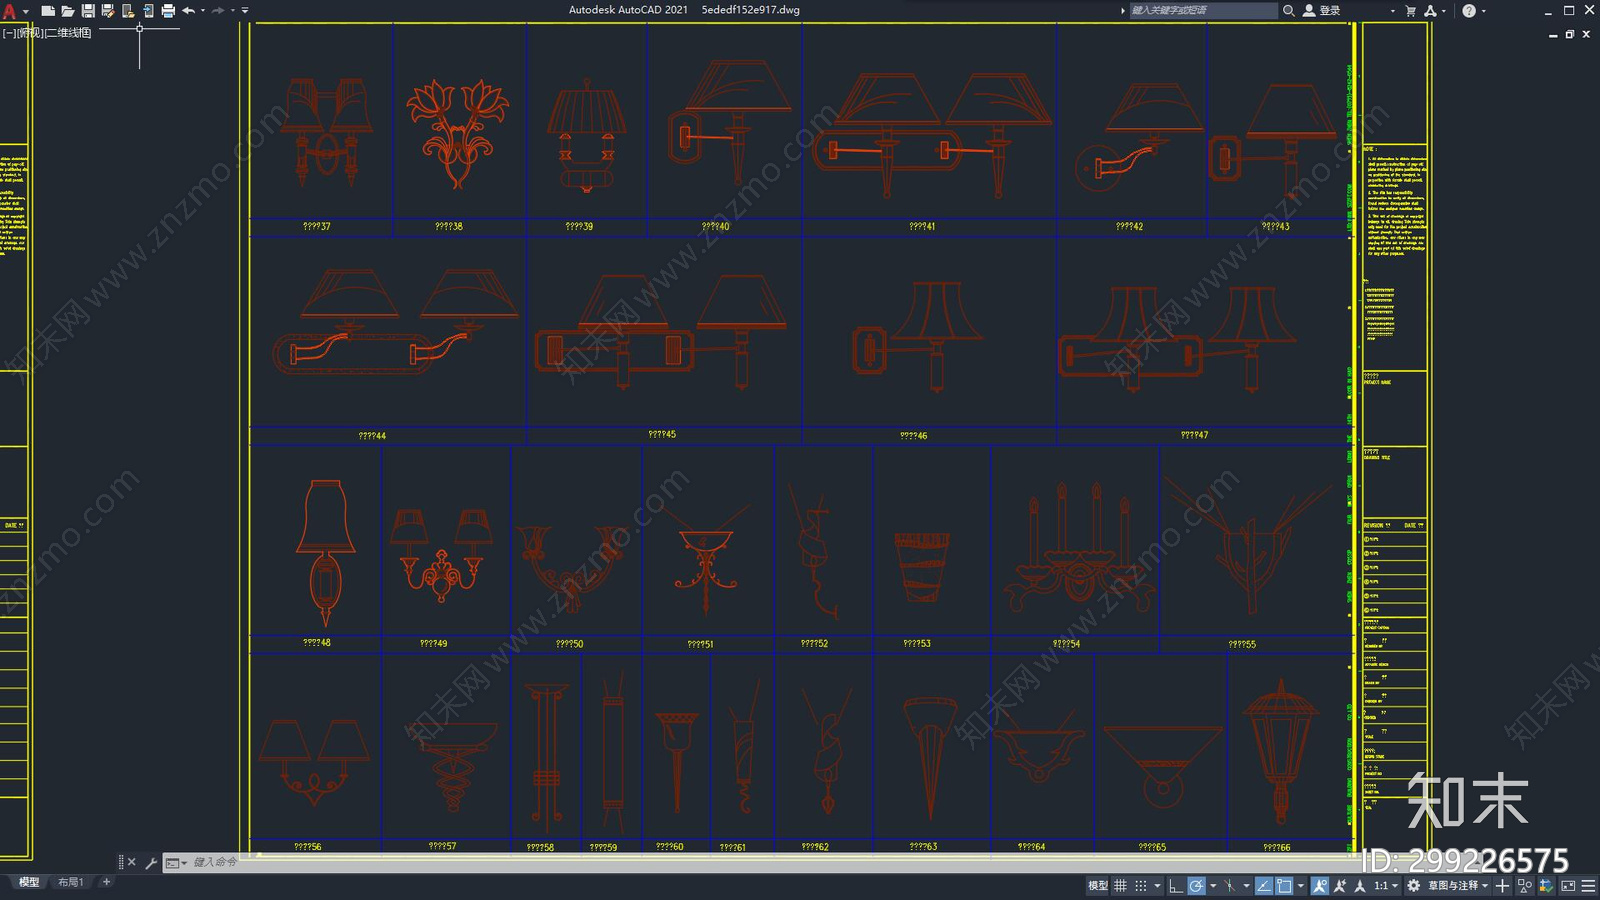Open the 俯视 view controls menu
Viewport: 1600px width, 900px height.
click(30, 33)
